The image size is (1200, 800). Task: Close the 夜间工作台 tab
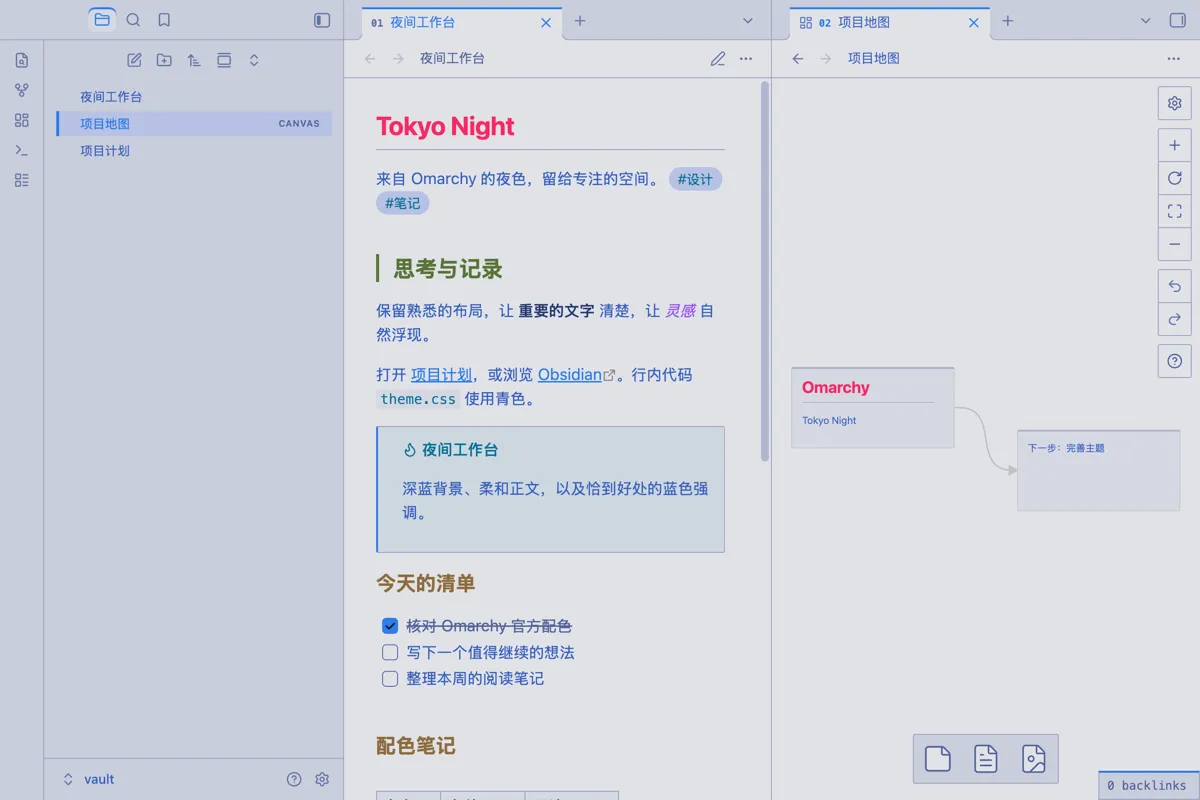click(x=545, y=22)
